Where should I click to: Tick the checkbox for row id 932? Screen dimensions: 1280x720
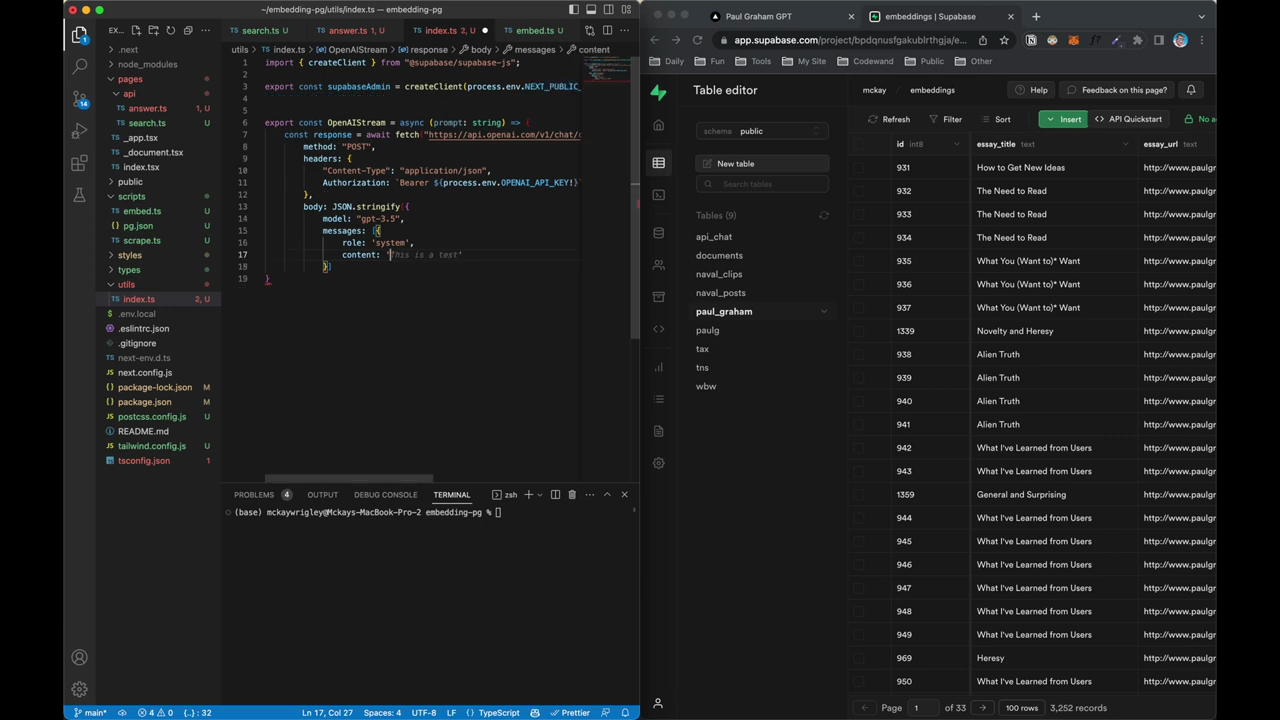point(859,191)
